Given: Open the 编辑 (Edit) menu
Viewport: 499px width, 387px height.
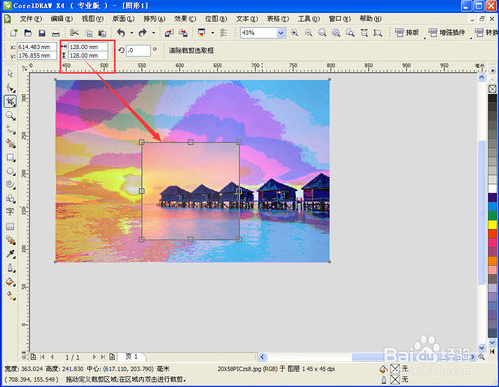Looking at the screenshot, I should click(62, 19).
